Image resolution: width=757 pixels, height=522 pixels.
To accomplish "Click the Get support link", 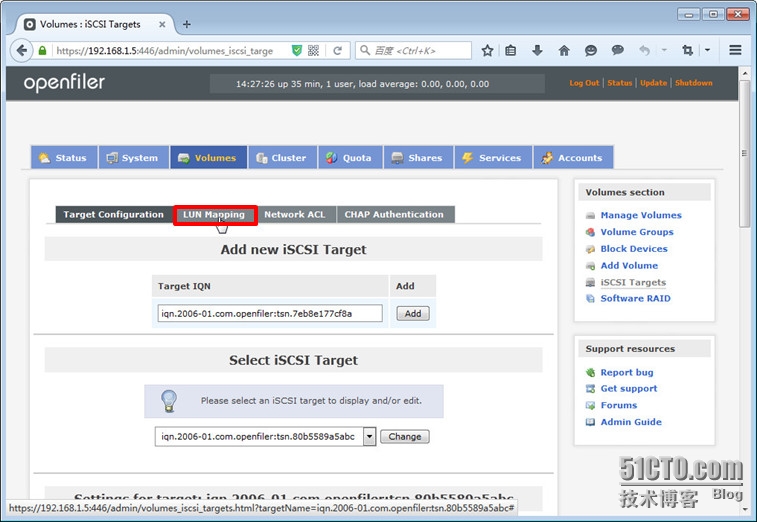I will coord(629,389).
